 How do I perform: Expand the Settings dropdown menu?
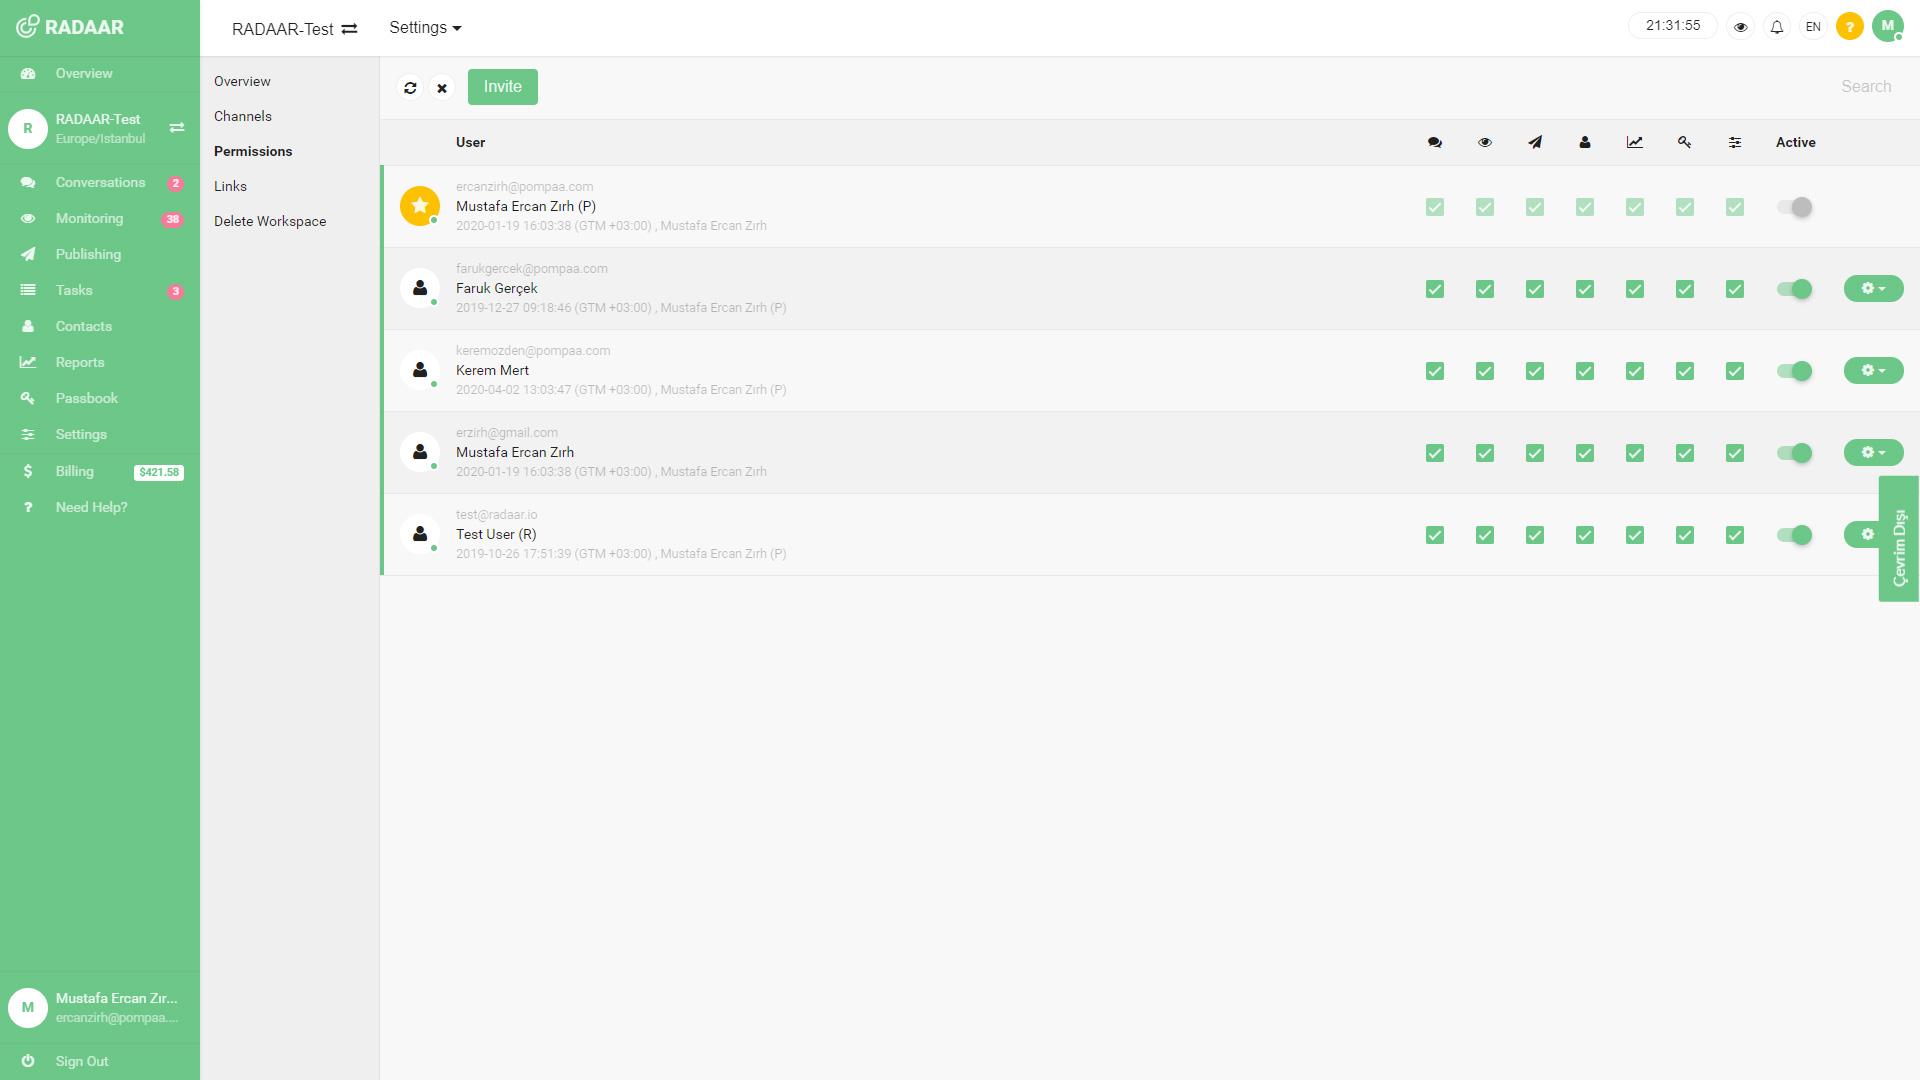(425, 26)
